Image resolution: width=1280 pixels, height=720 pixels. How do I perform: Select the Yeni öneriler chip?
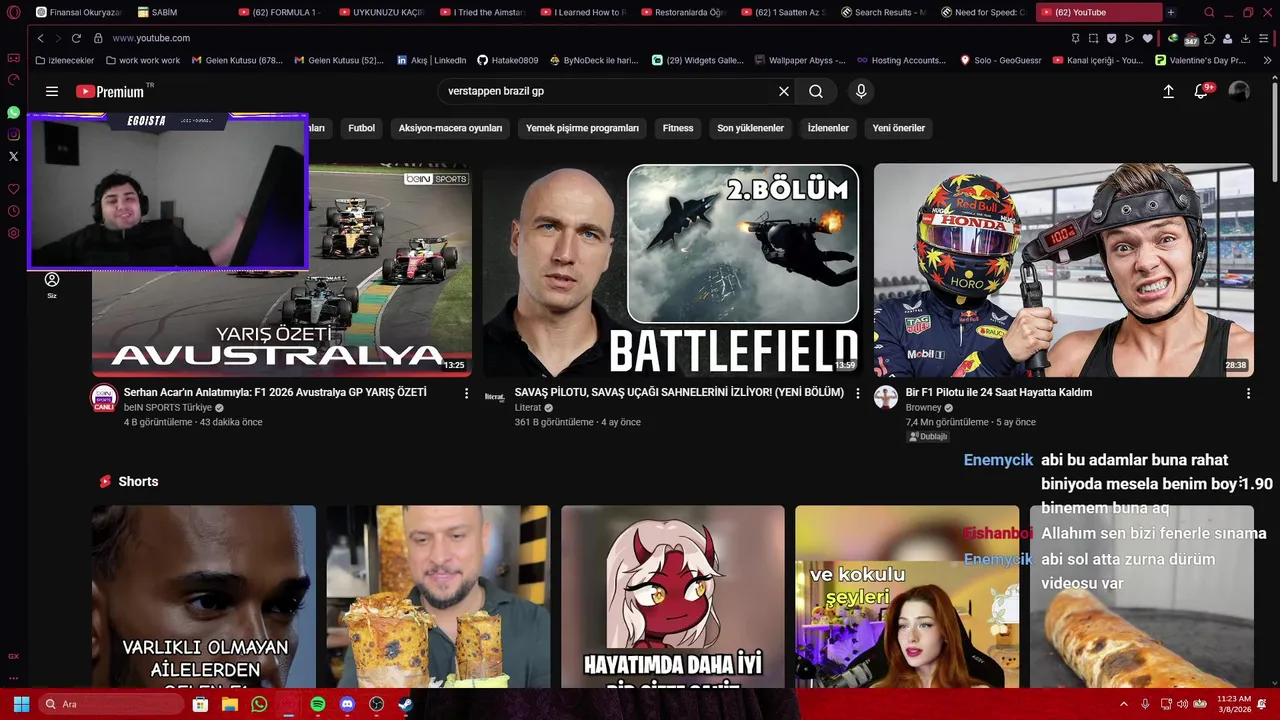[x=898, y=128]
